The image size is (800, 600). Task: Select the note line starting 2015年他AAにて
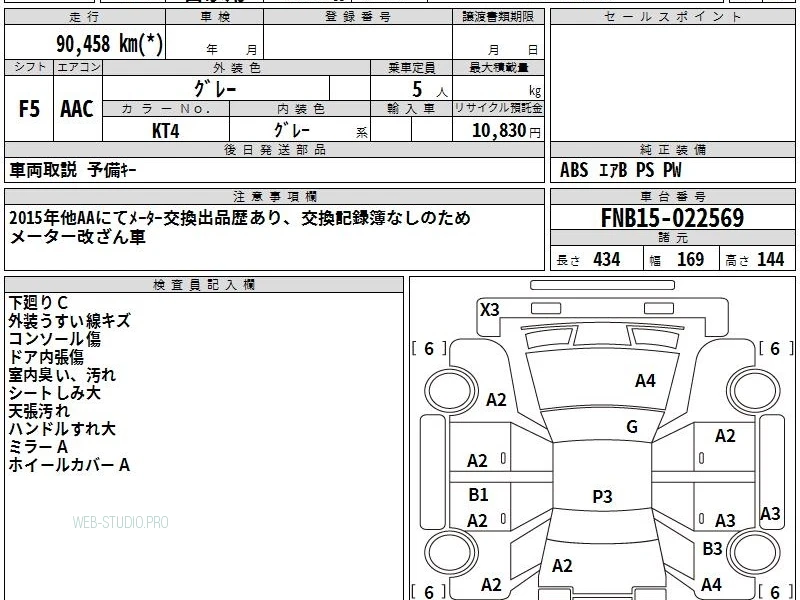tap(240, 218)
